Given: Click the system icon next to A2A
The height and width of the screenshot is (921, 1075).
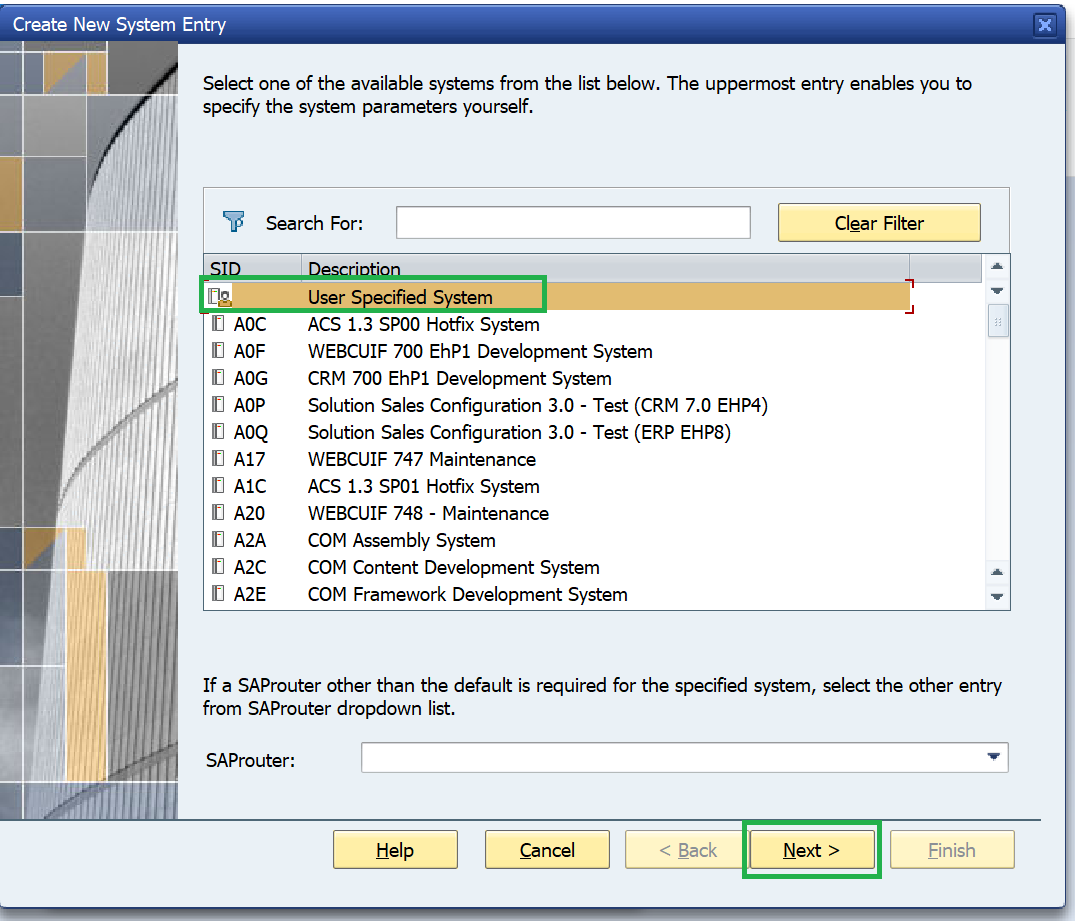Looking at the screenshot, I should pos(218,540).
